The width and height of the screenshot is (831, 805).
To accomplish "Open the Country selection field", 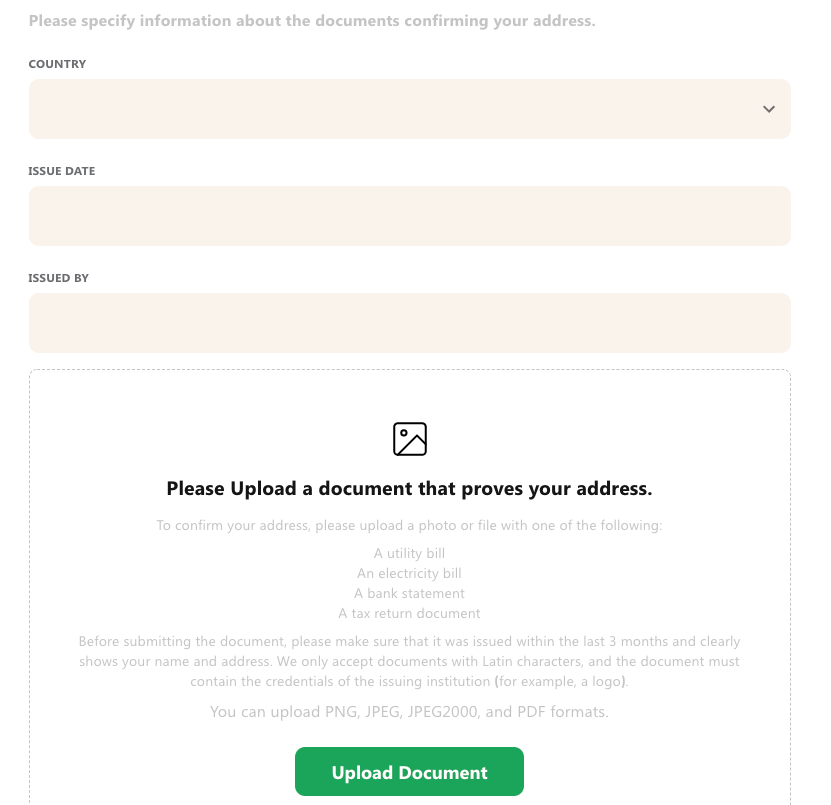I will pos(410,109).
